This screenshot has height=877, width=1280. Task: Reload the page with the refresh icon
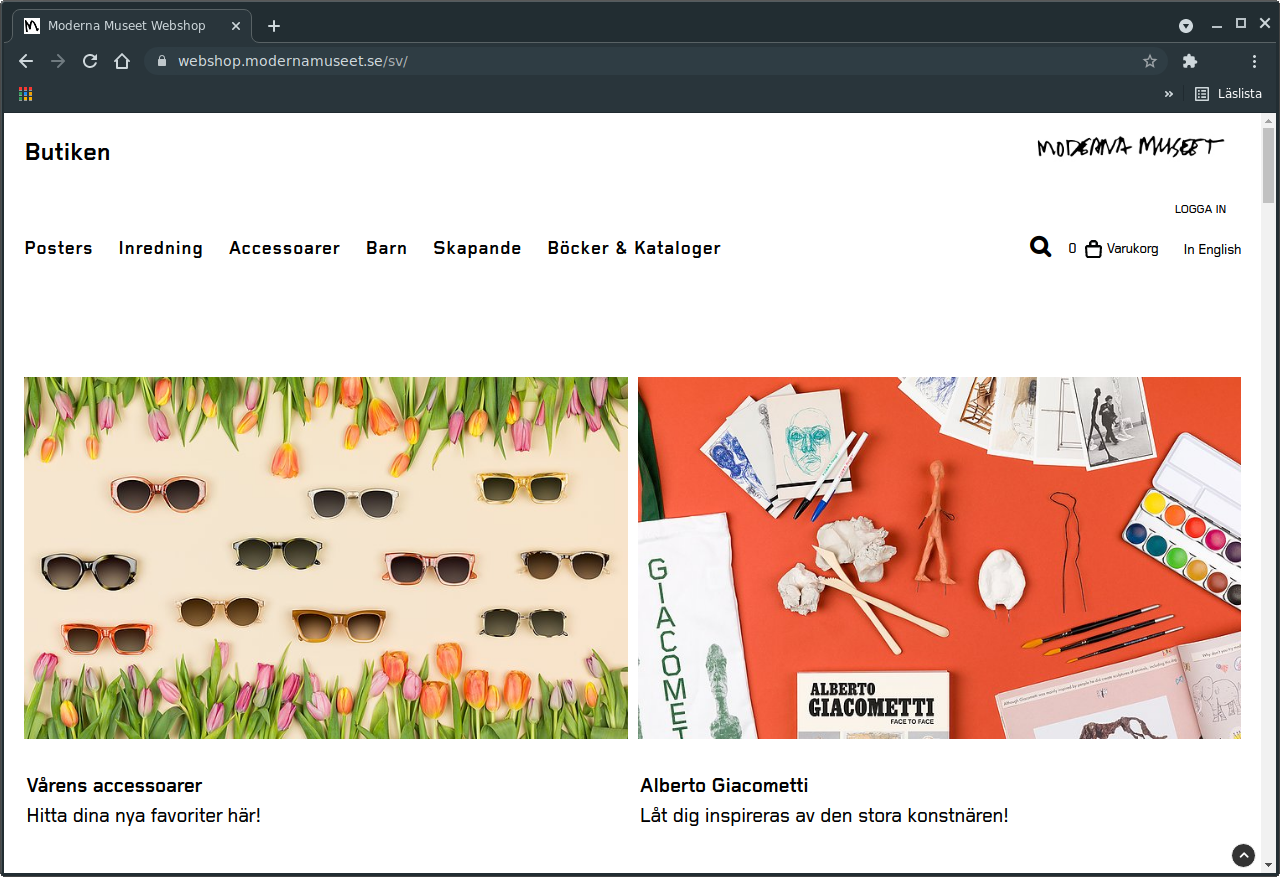[x=90, y=61]
